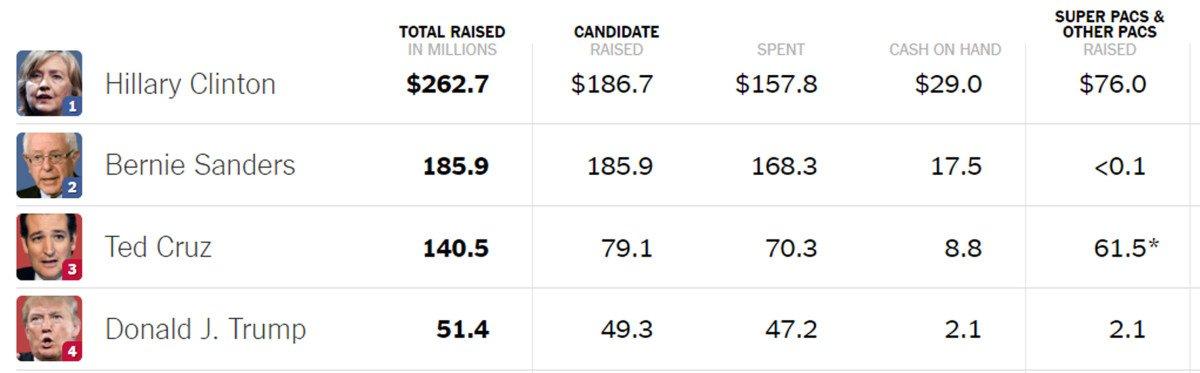Screen dimensions: 1200x373
Task: Click Sanders' 185.9 total raised value
Action: tap(456, 166)
